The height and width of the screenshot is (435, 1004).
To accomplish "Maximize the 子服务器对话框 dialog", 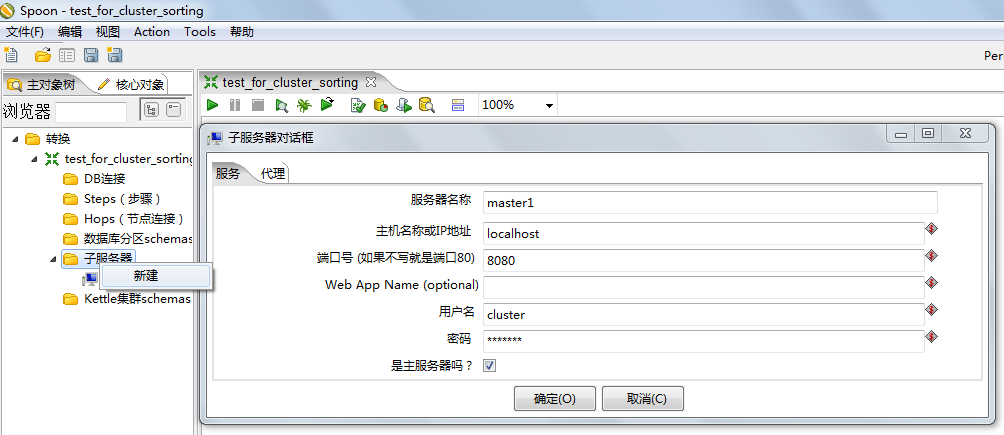I will coord(927,133).
